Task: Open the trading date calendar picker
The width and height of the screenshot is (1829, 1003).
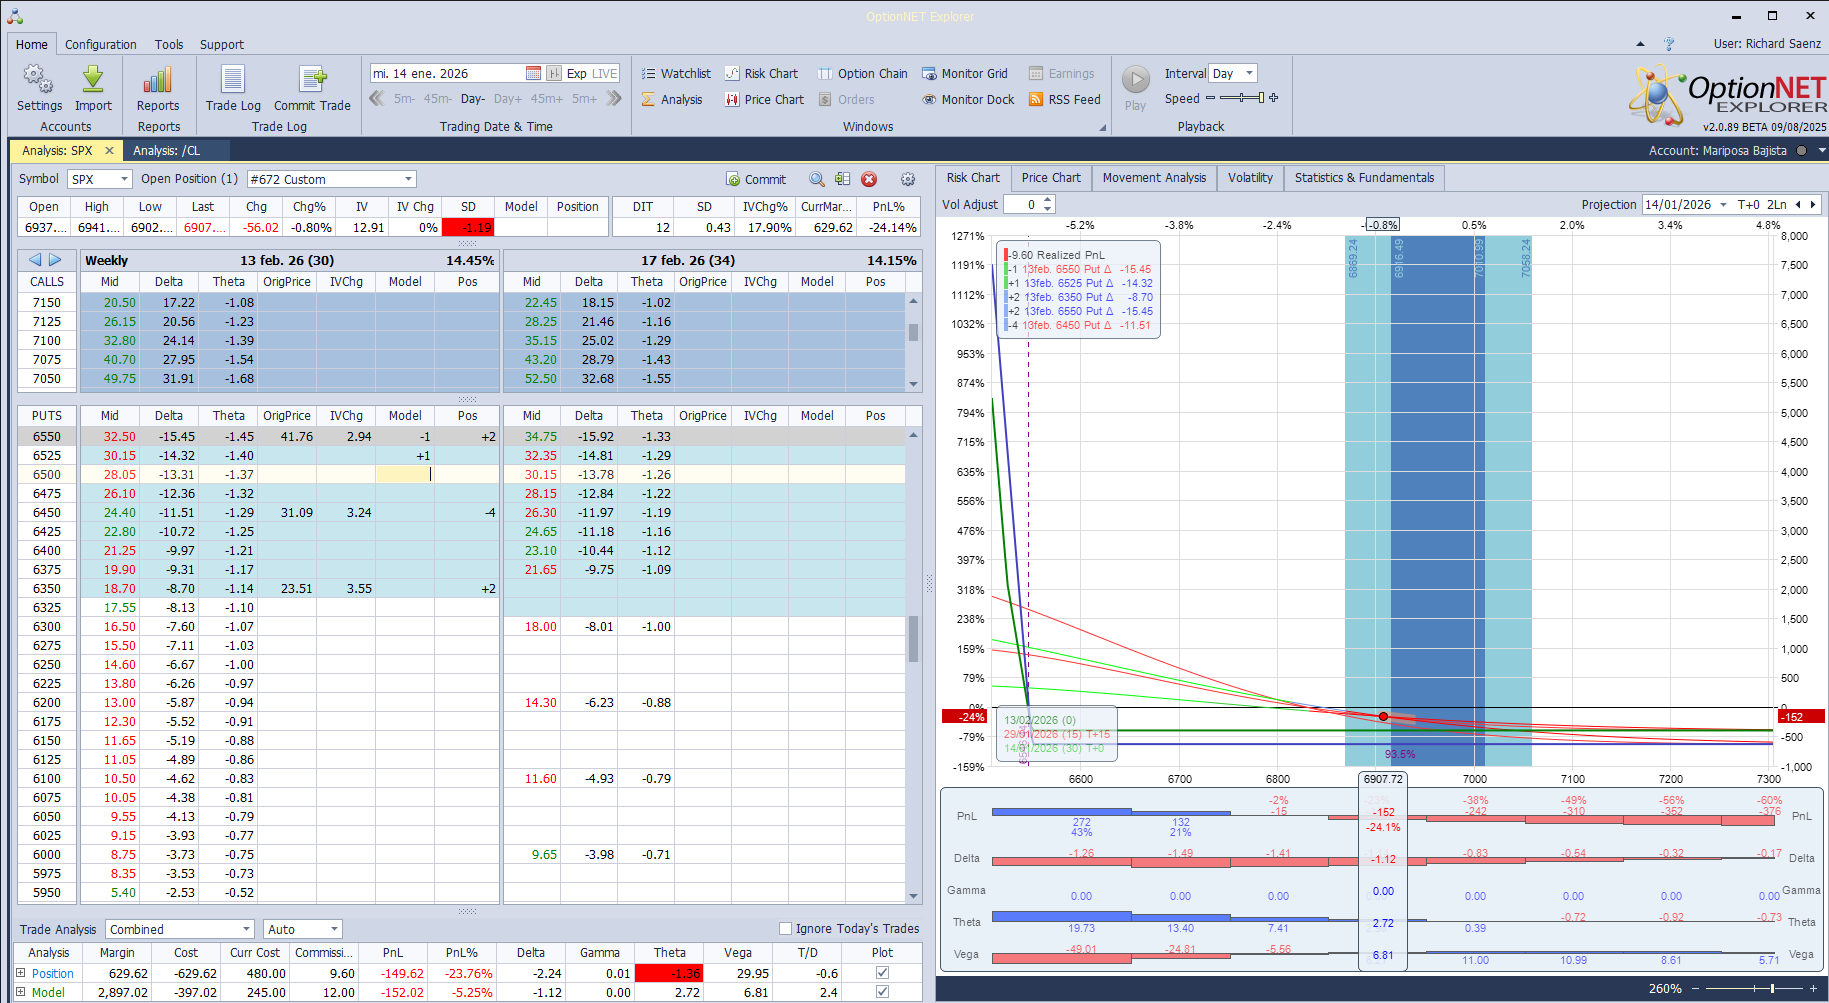Action: coord(533,73)
